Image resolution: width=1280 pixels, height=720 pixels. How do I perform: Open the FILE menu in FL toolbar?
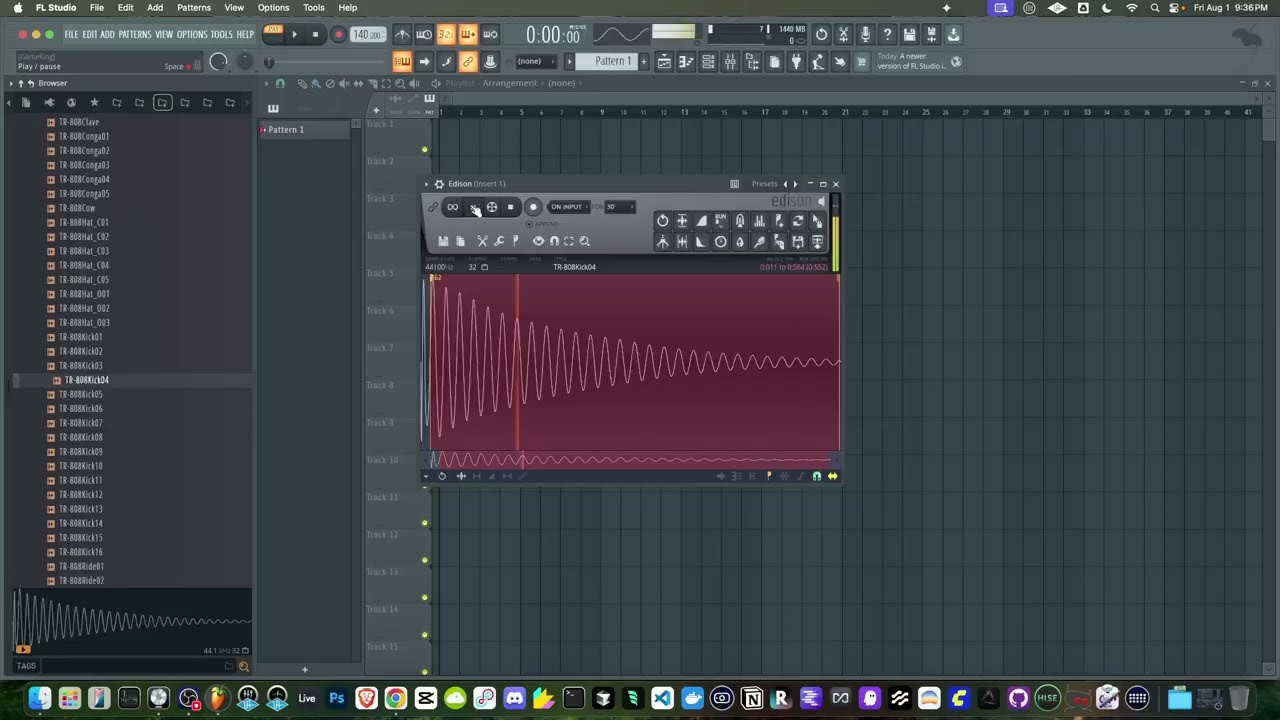tap(71, 34)
